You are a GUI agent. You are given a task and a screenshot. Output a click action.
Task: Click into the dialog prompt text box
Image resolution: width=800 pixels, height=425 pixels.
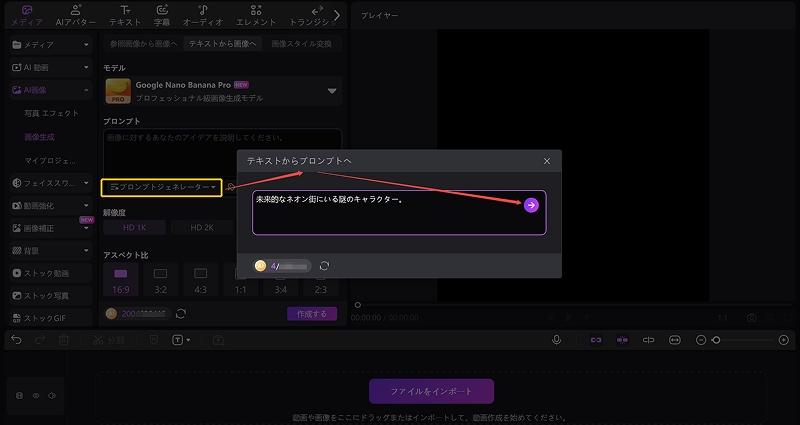(399, 213)
